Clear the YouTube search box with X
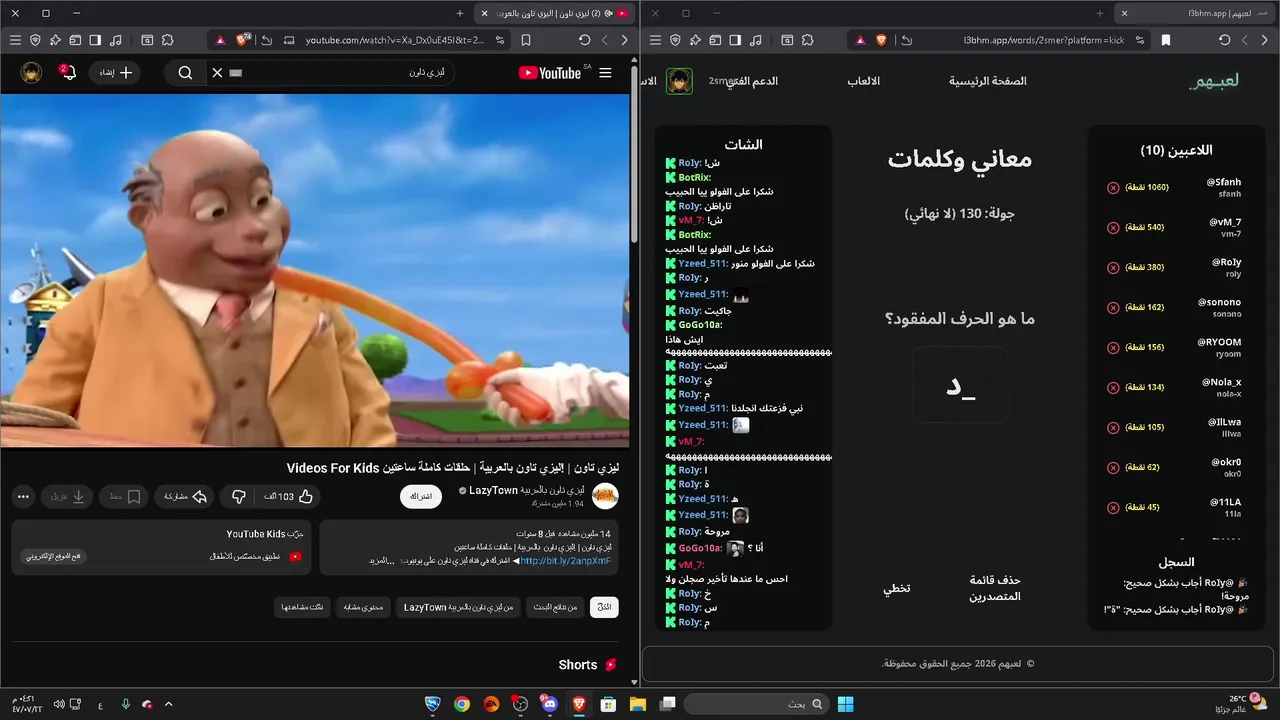This screenshot has height=720, width=1280. (x=217, y=73)
